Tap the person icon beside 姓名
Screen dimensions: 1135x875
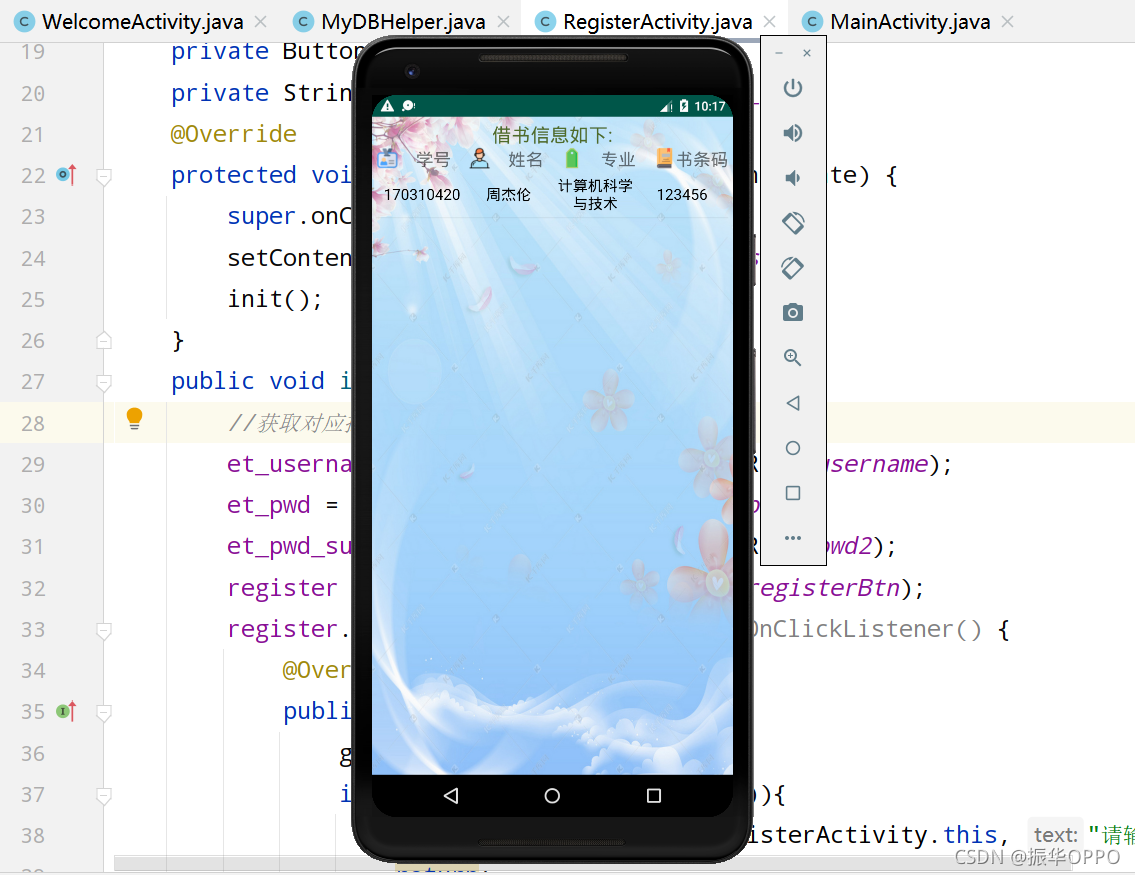coord(479,158)
